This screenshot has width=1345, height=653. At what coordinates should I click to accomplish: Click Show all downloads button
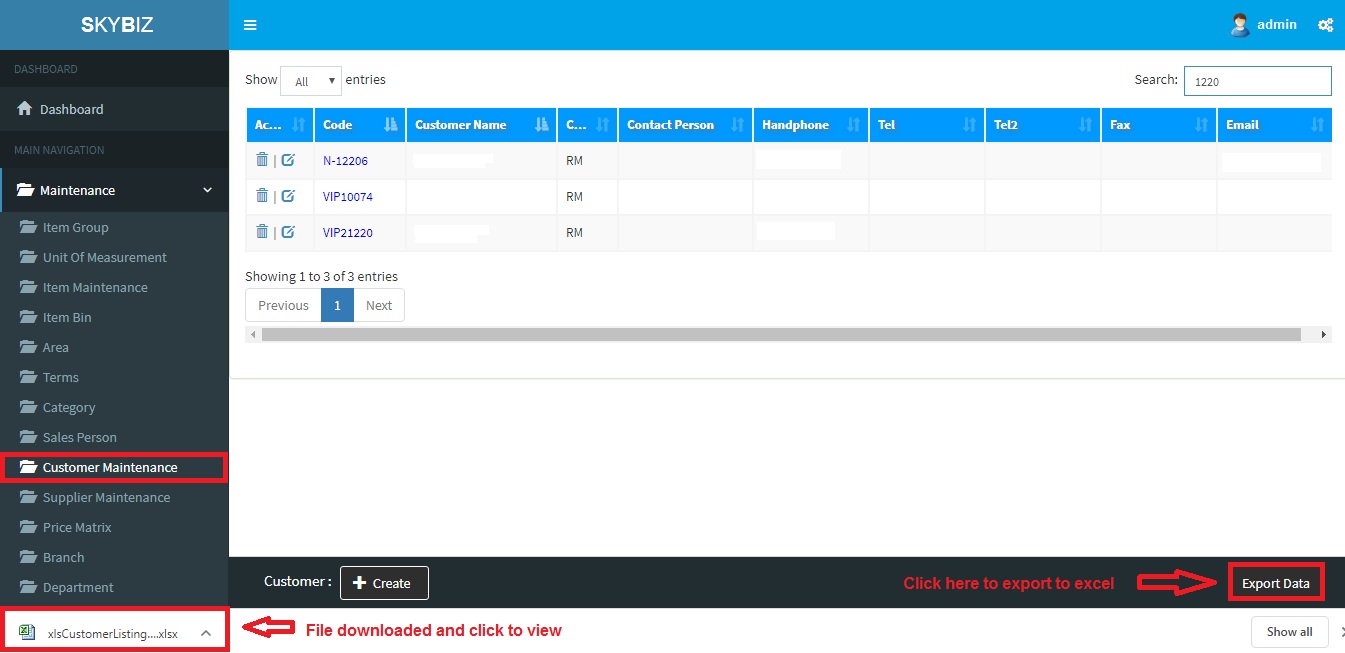point(1289,632)
